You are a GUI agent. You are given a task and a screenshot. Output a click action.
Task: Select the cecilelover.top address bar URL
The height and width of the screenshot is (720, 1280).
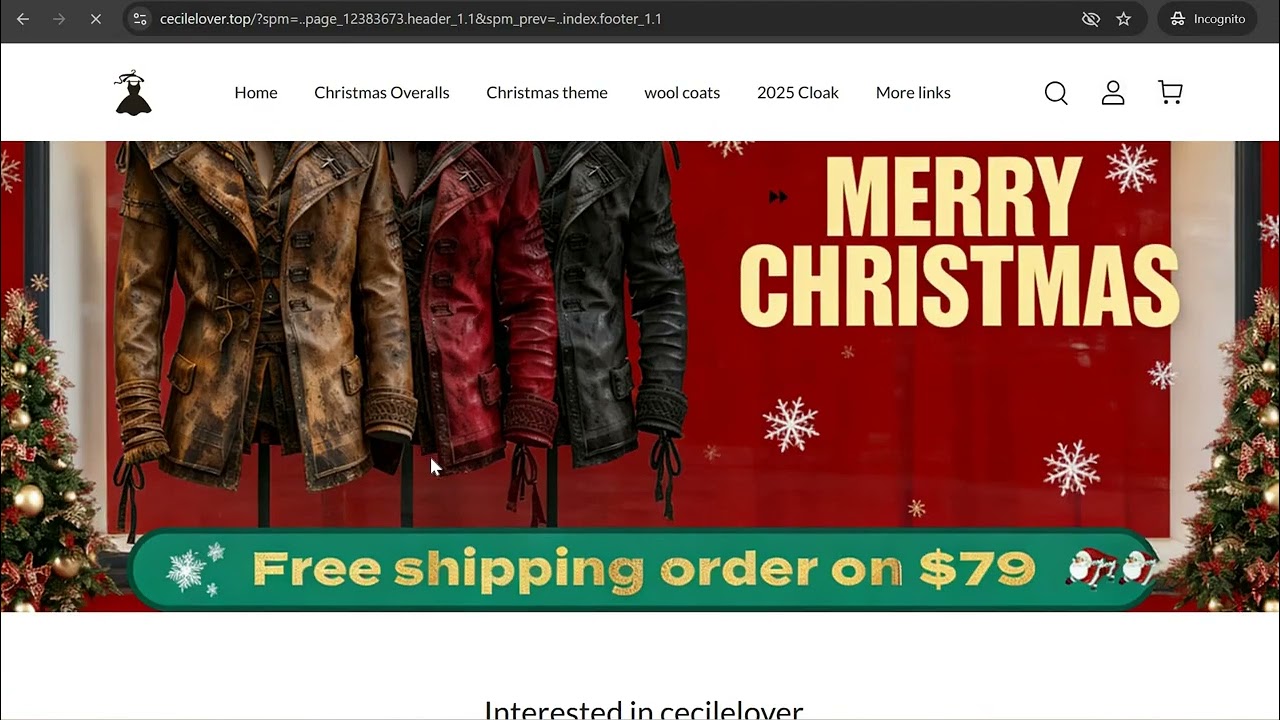click(410, 19)
